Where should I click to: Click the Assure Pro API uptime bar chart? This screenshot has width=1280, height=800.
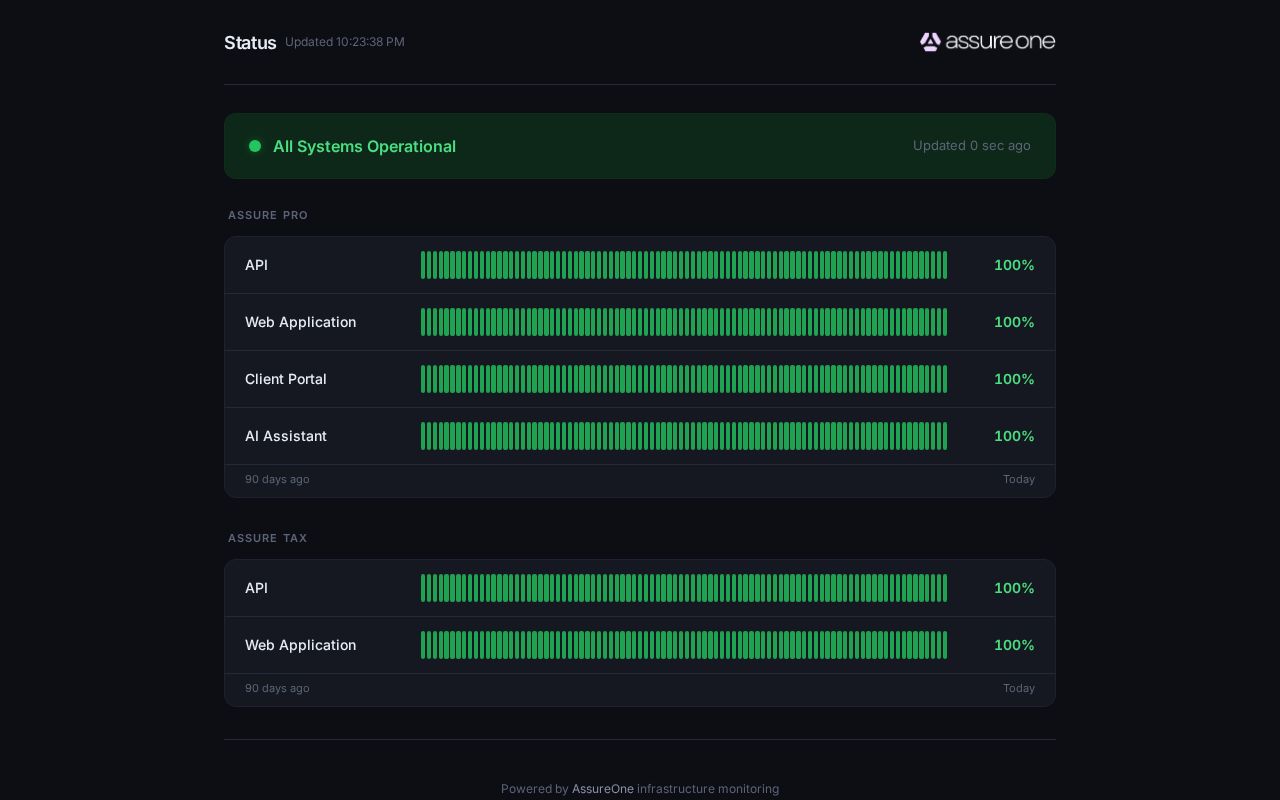(684, 265)
